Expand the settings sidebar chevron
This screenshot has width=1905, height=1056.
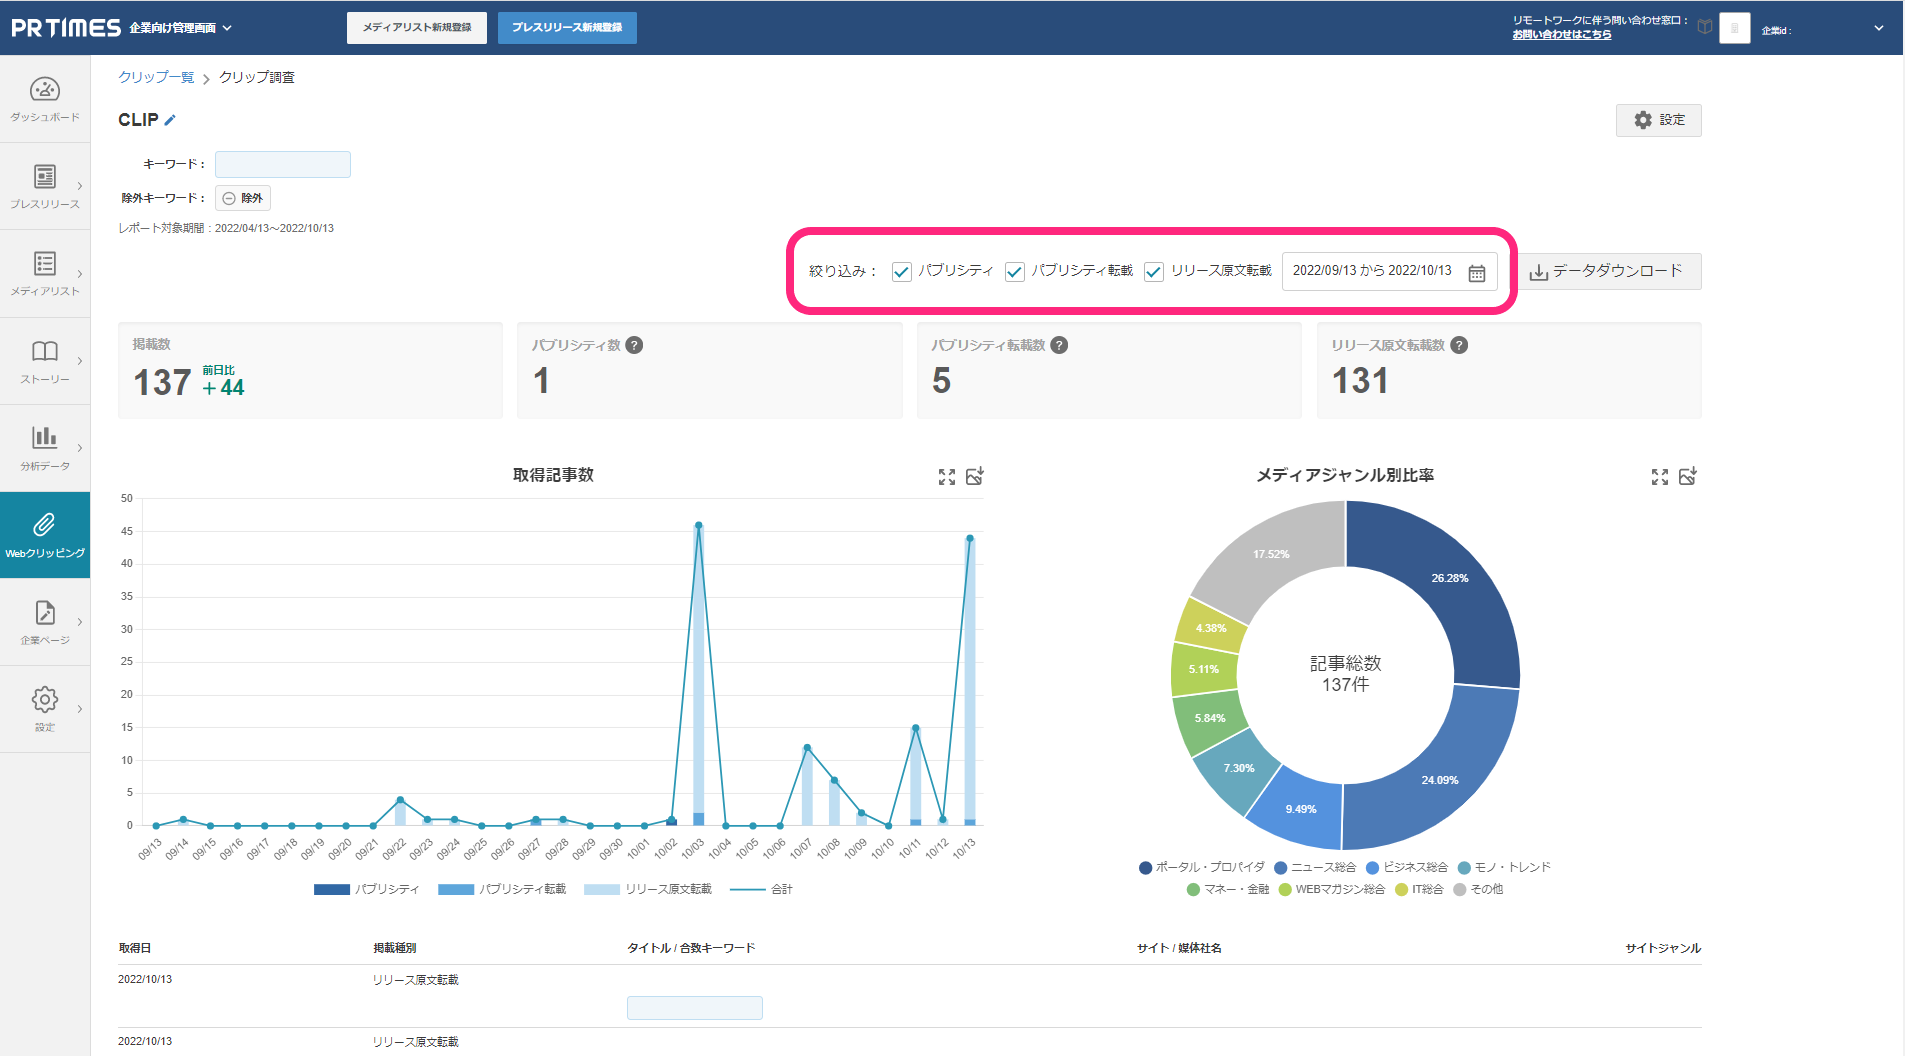80,709
